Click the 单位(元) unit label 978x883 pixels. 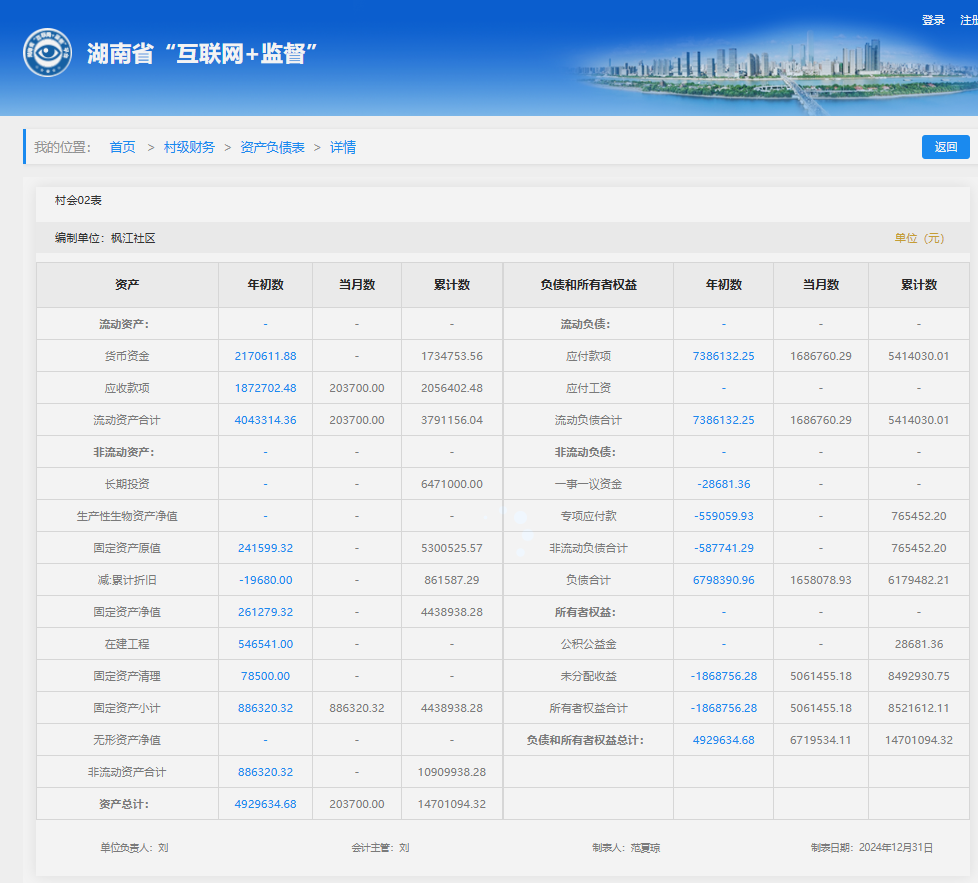[x=919, y=238]
